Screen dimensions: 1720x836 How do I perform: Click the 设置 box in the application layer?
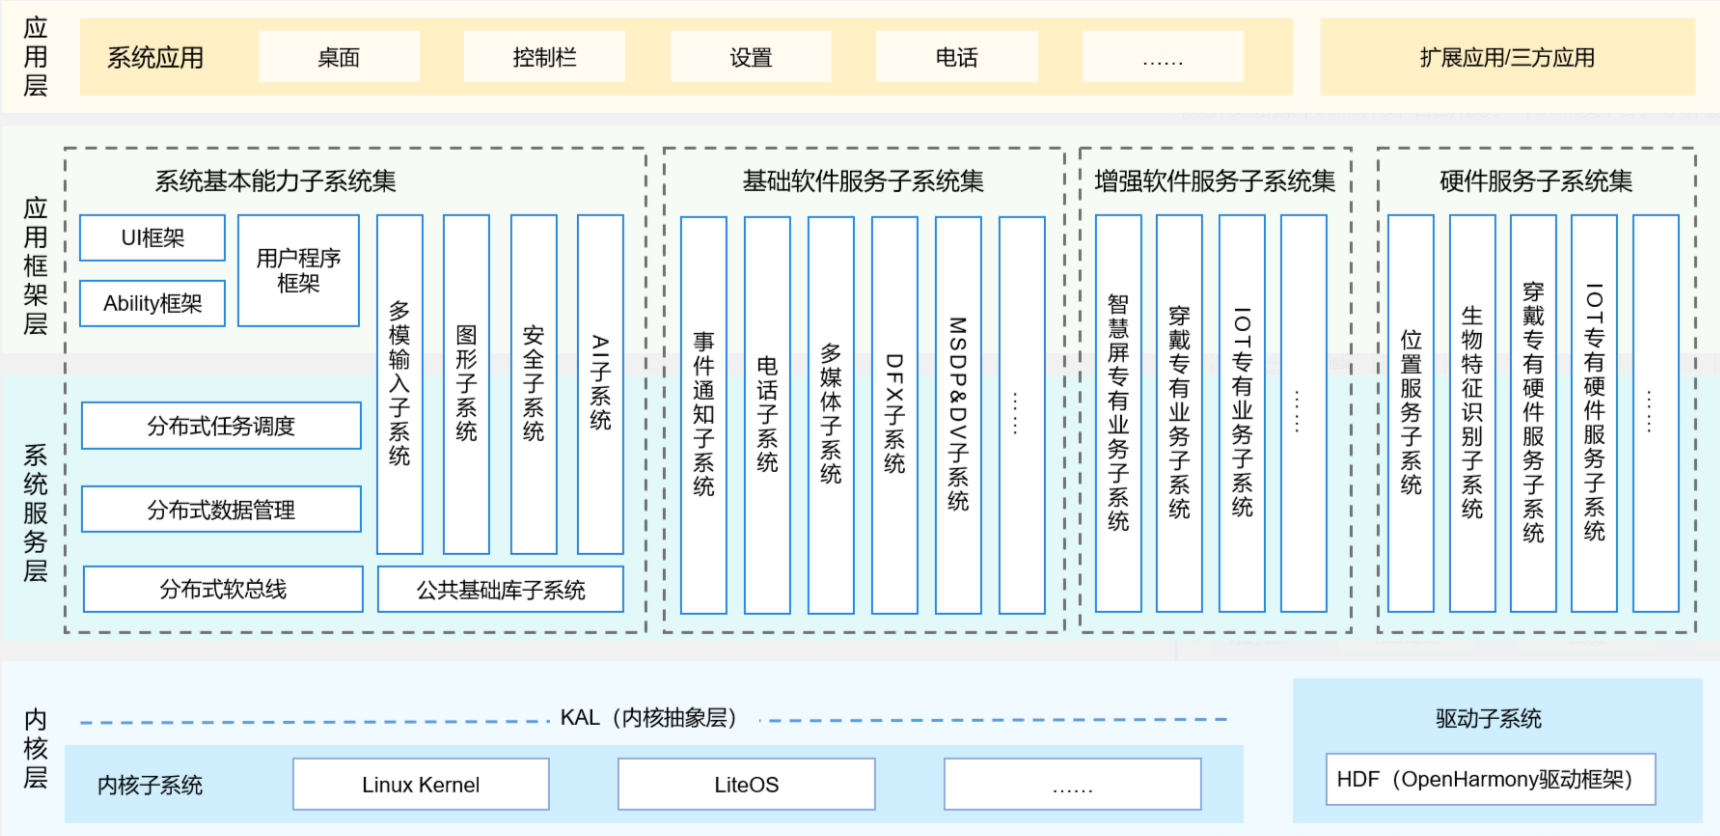[750, 57]
